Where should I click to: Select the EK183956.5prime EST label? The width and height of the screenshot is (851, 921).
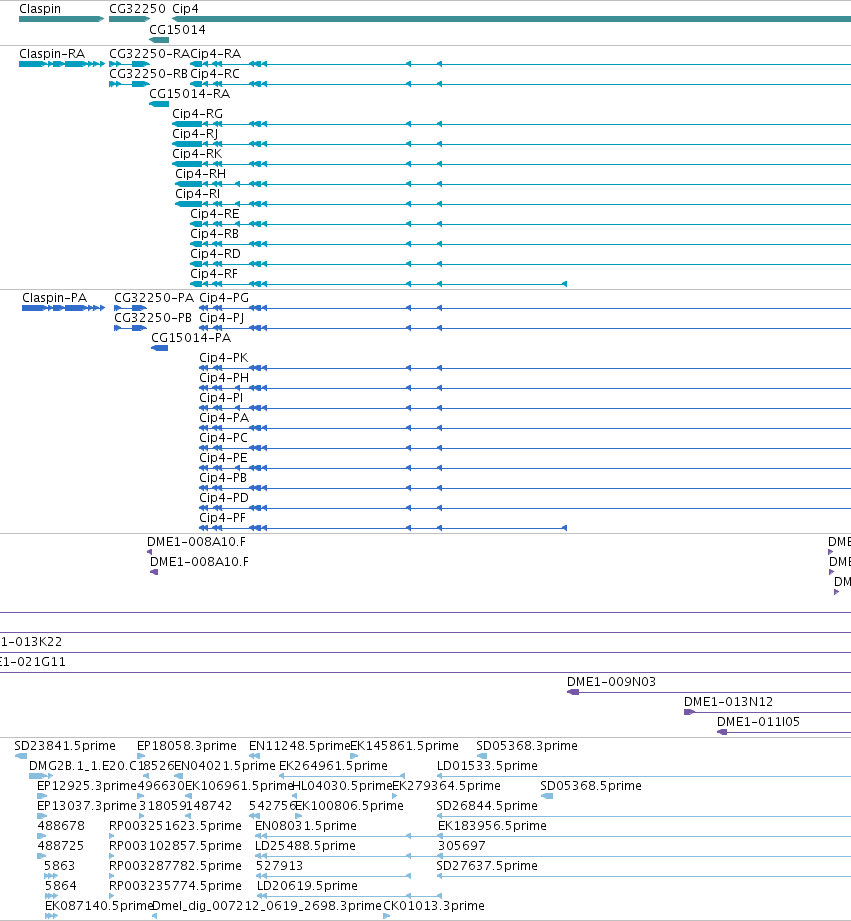point(492,826)
